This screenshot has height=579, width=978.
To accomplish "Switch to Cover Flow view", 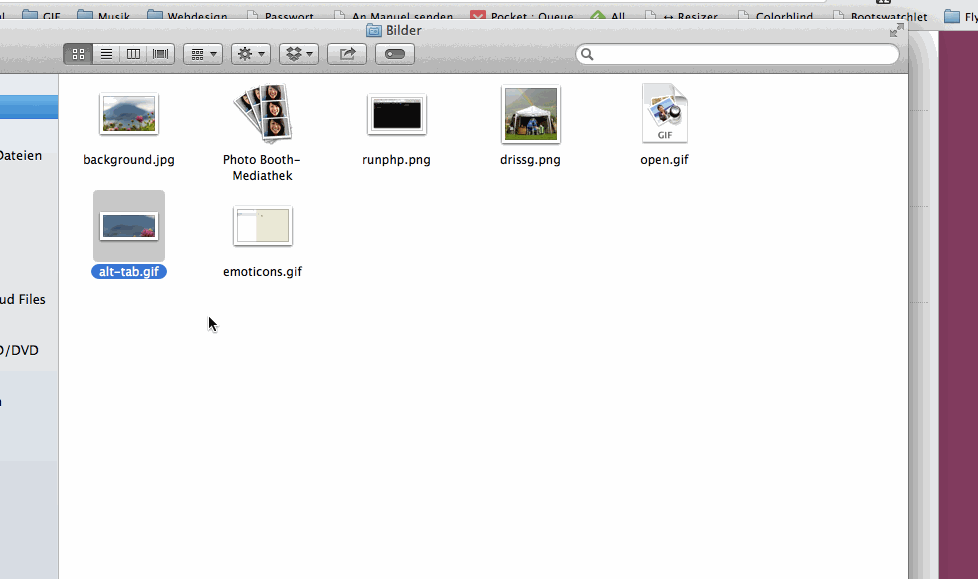I will (159, 54).
